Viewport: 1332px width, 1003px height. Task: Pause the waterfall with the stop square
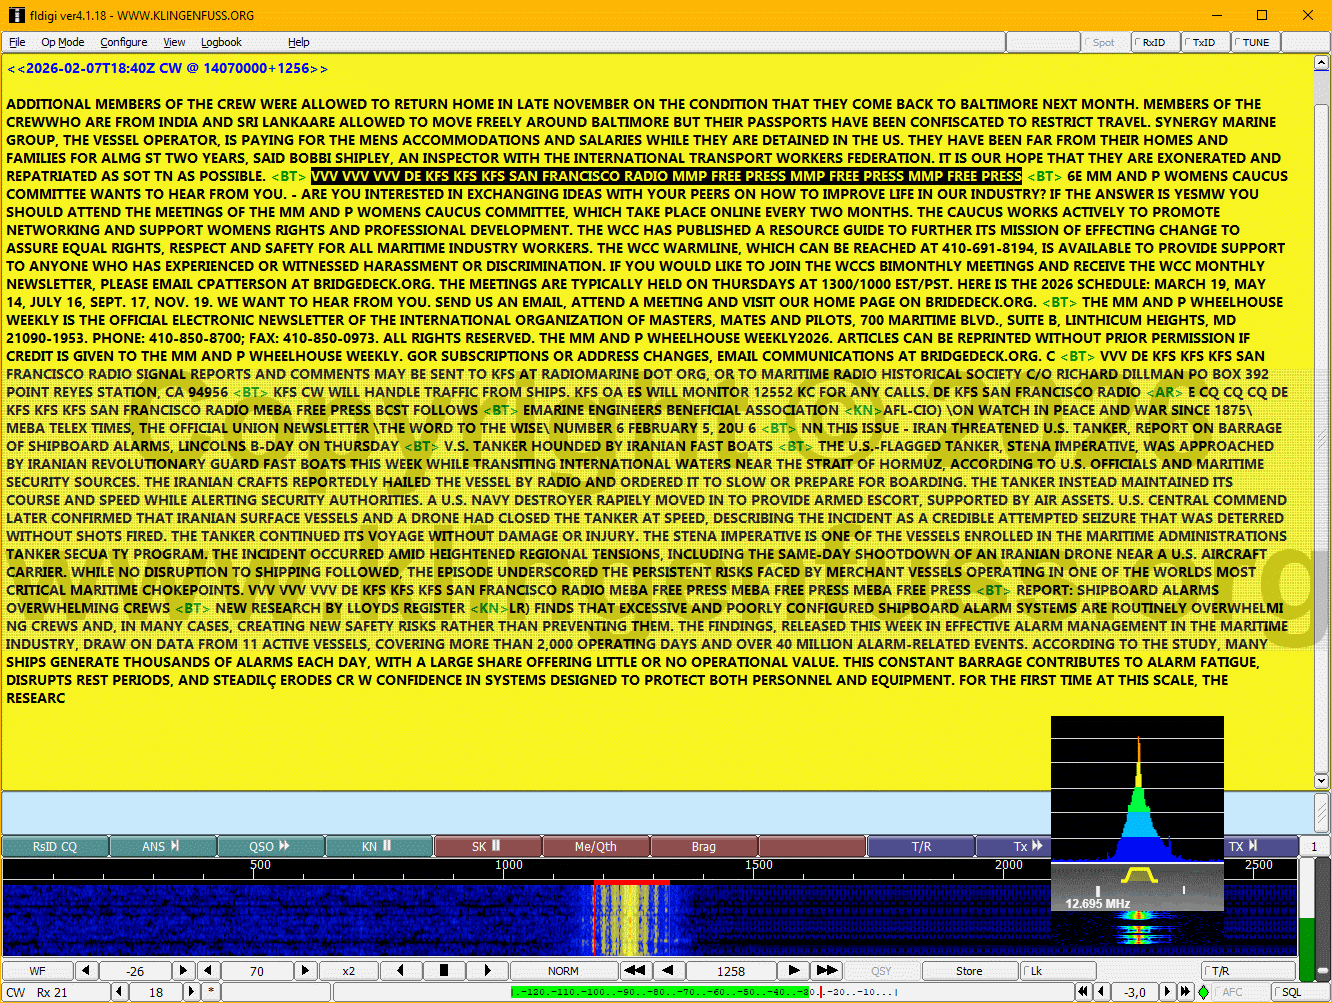(x=444, y=970)
